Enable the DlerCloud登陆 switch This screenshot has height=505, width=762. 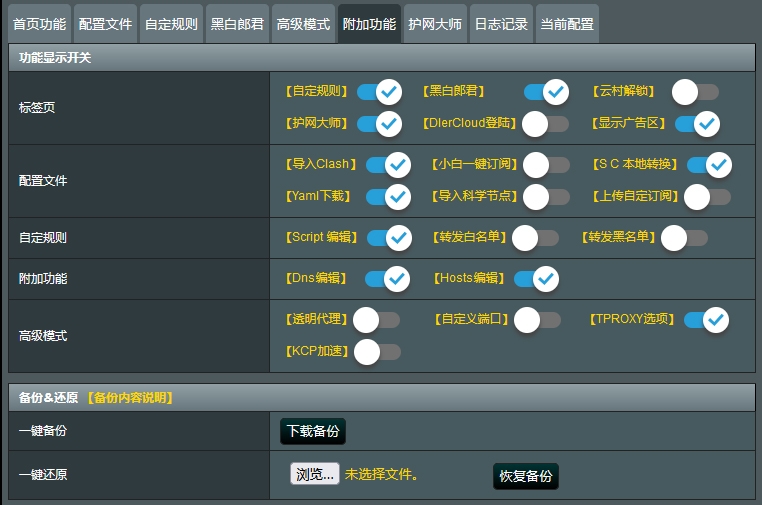click(x=546, y=124)
